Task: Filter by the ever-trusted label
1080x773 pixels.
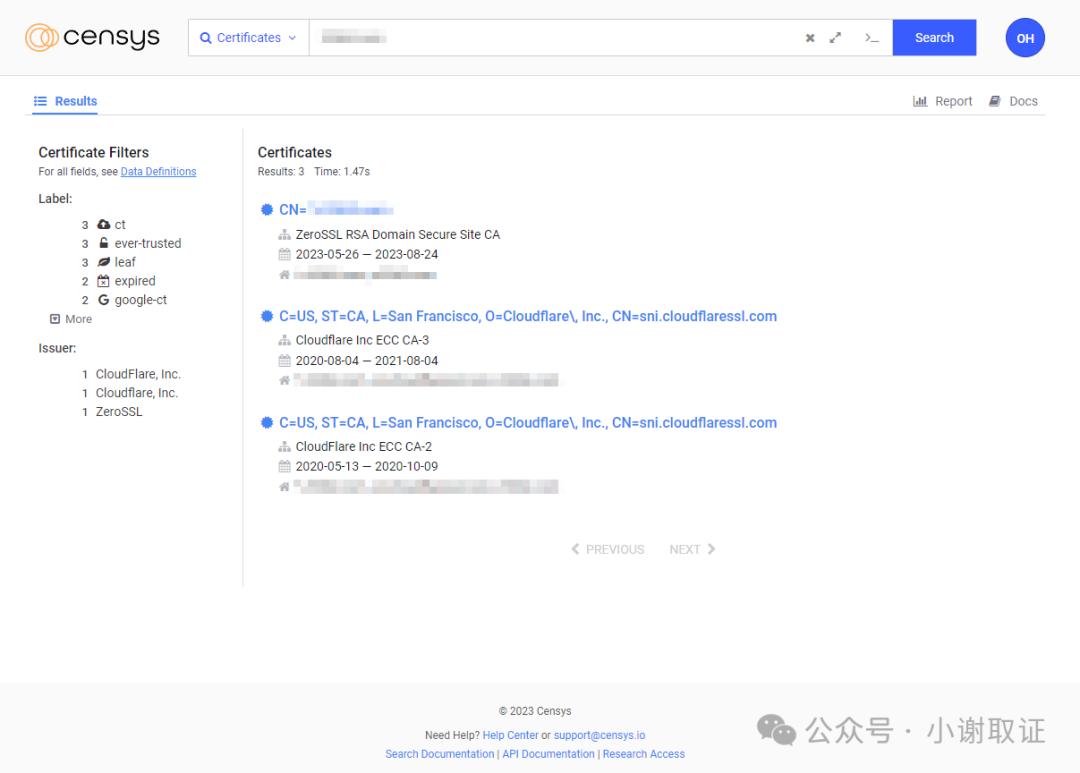Action: (148, 243)
